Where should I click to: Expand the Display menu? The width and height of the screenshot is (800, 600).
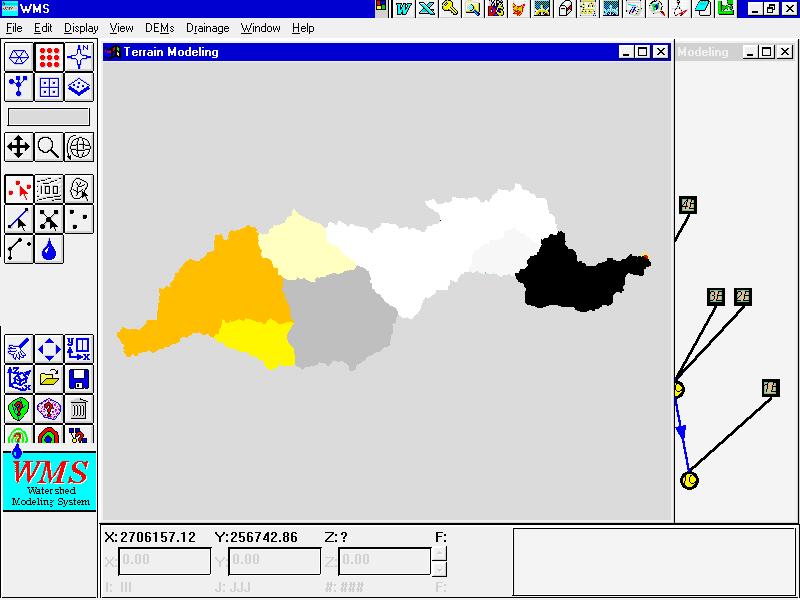(x=81, y=29)
